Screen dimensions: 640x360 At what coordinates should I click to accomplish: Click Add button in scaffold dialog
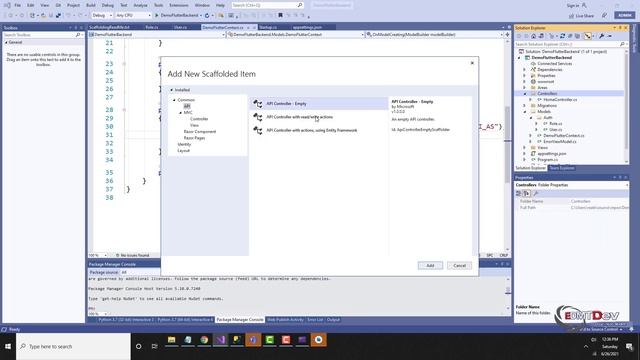coord(430,266)
